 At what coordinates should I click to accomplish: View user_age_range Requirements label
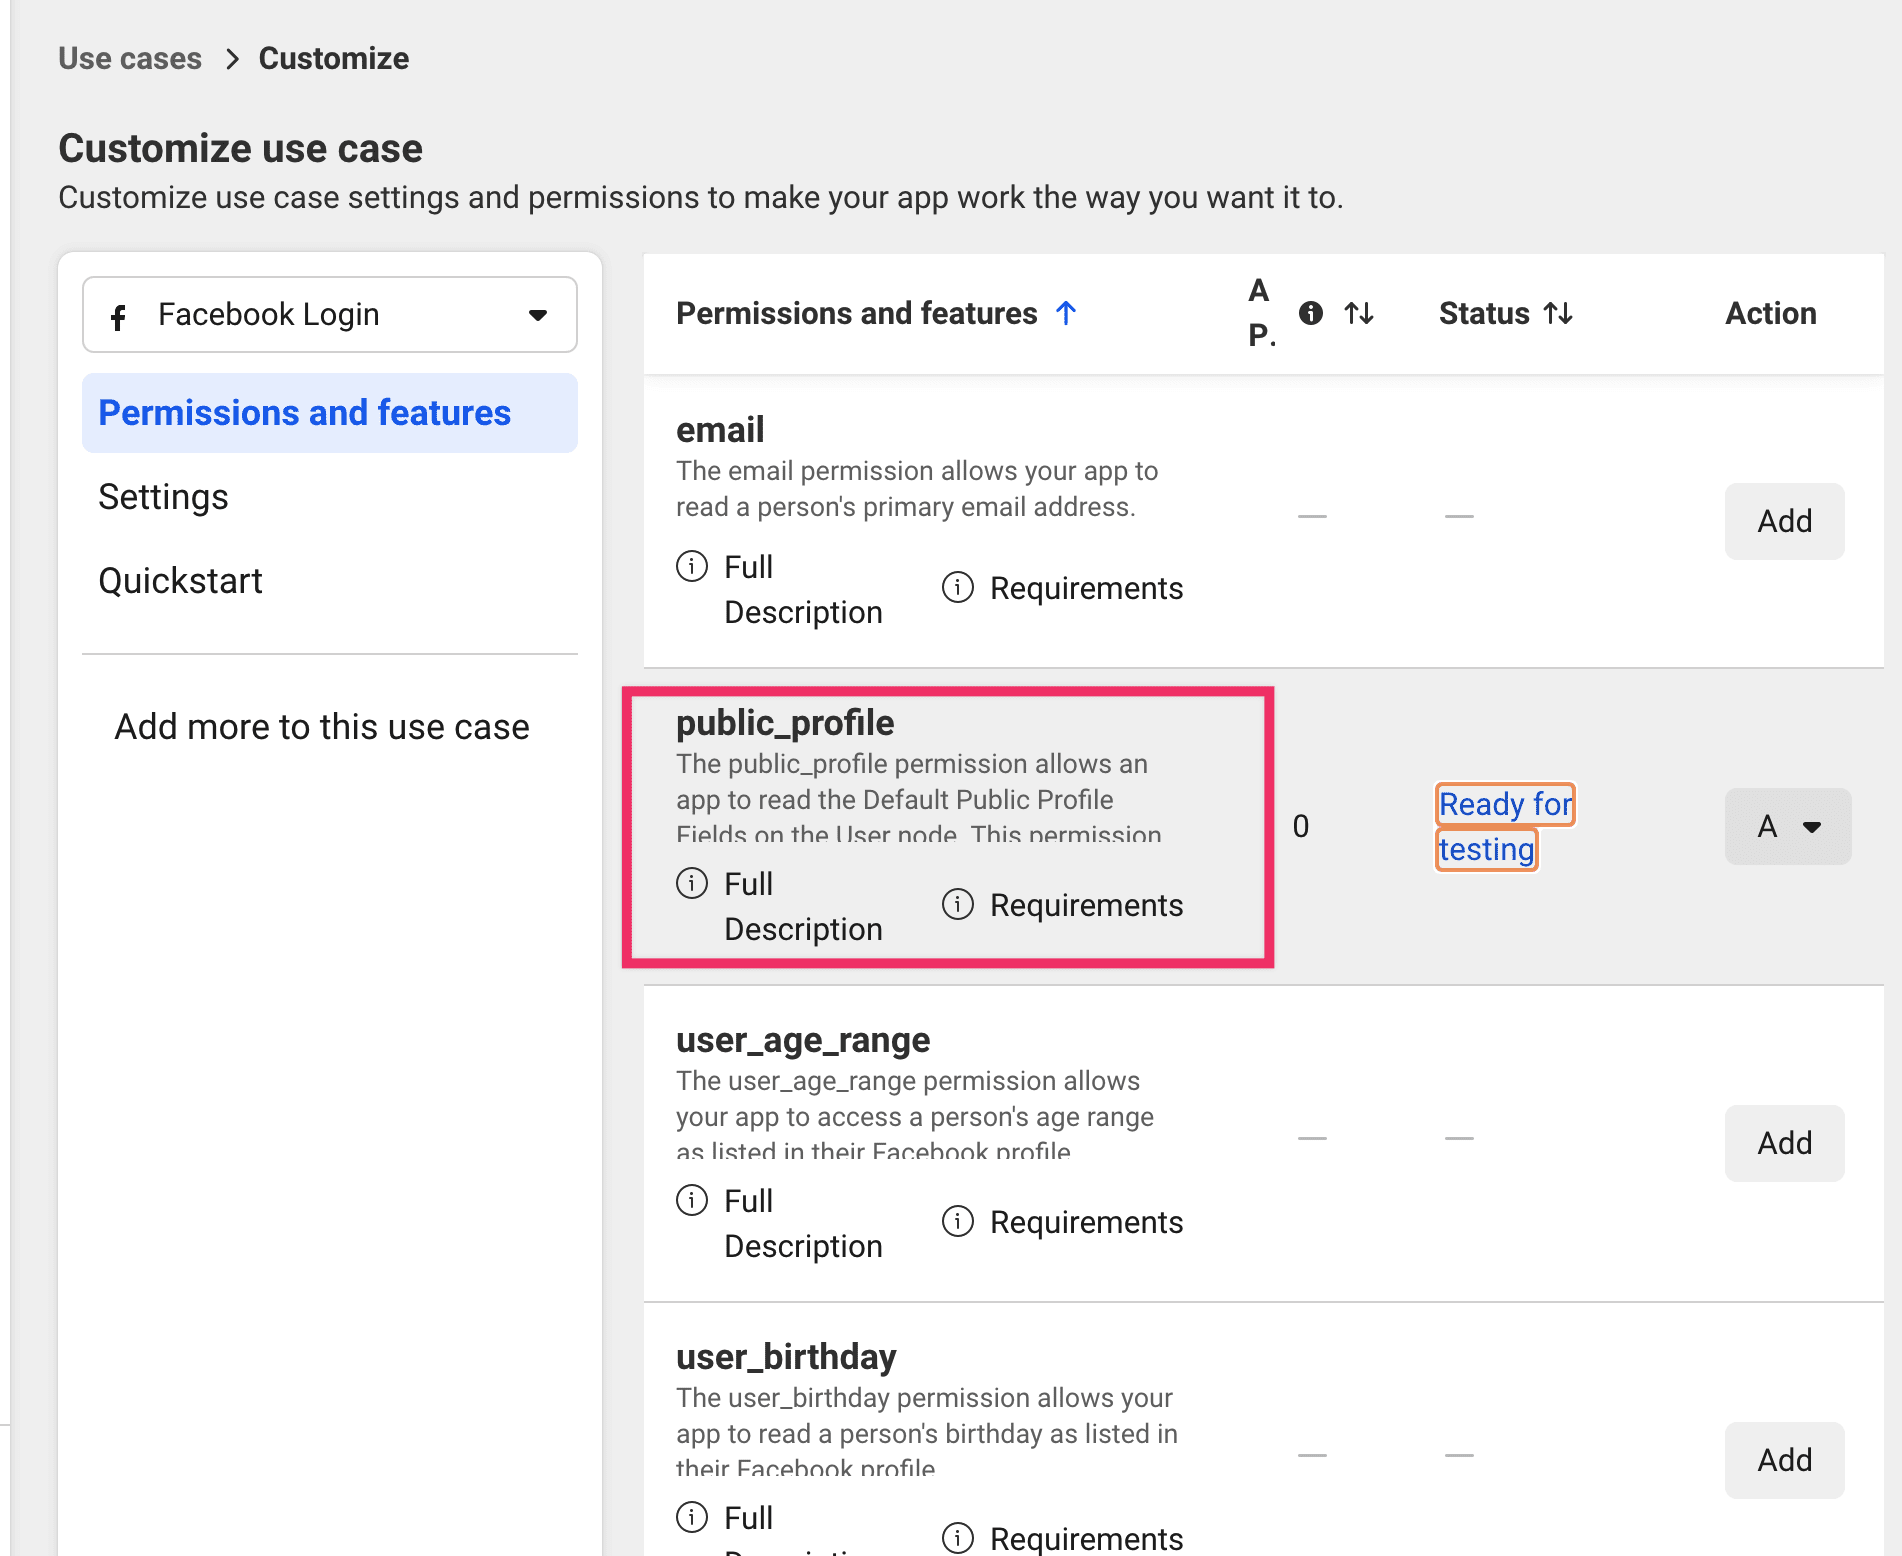click(1086, 1222)
